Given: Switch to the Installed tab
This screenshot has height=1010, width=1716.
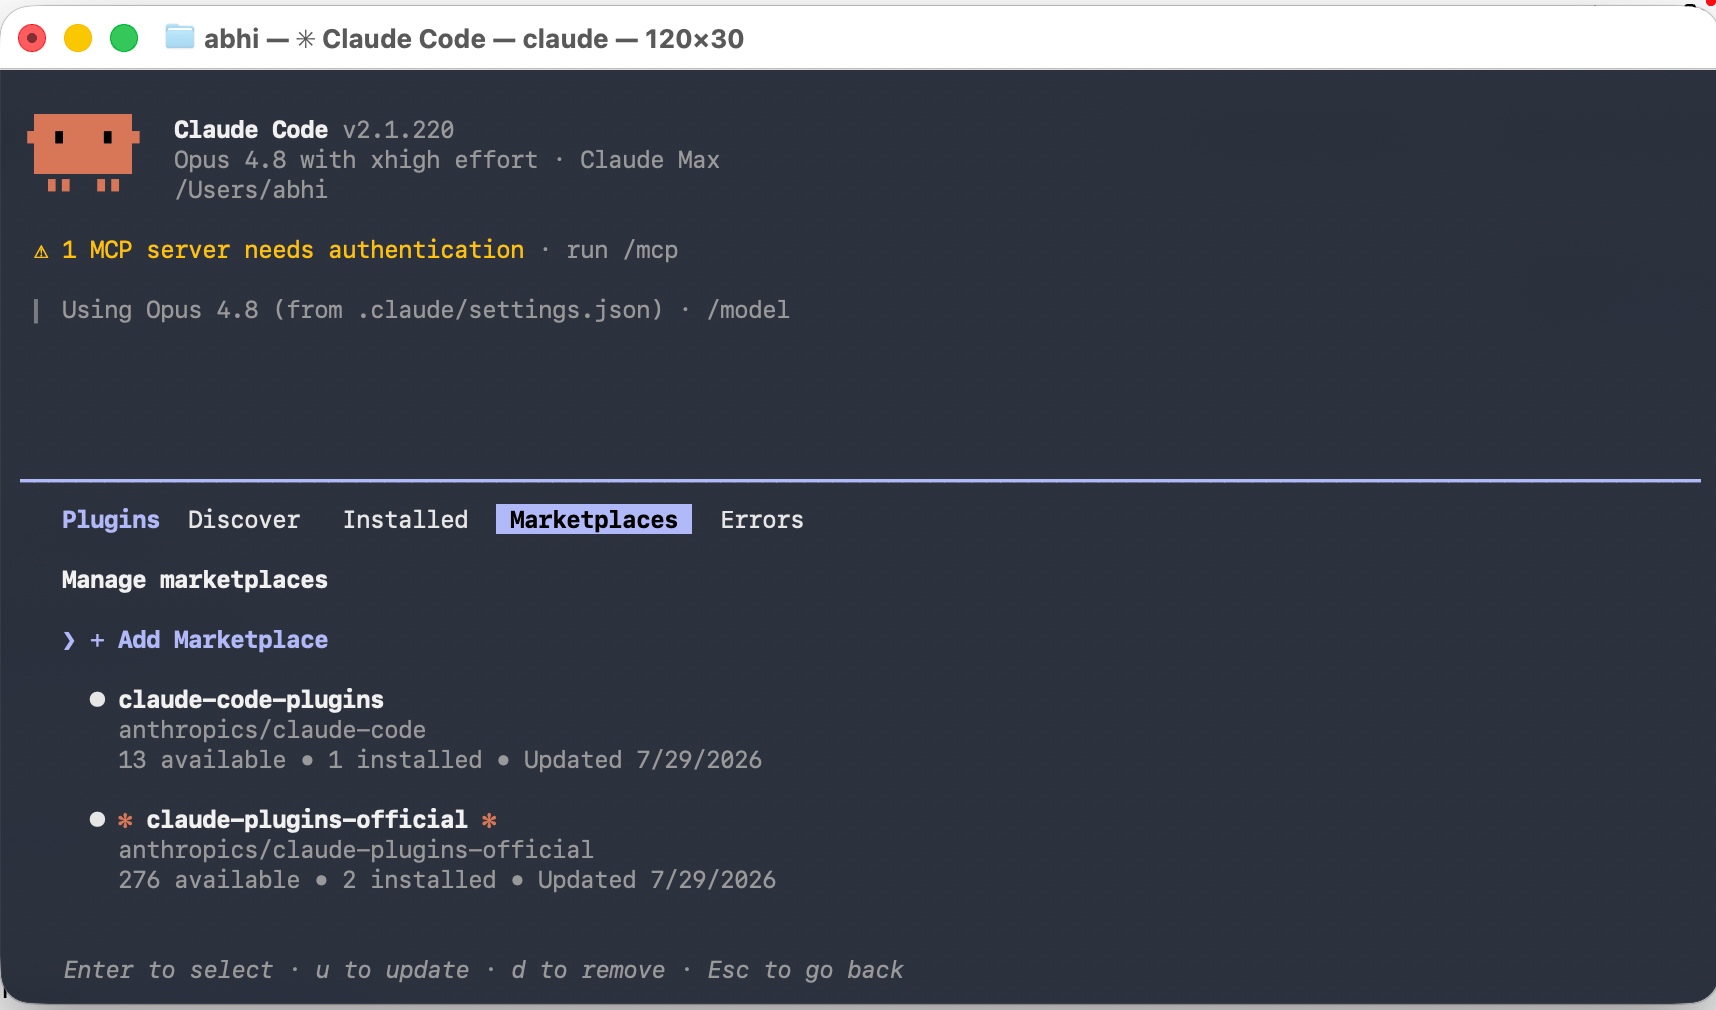Looking at the screenshot, I should pos(405,520).
